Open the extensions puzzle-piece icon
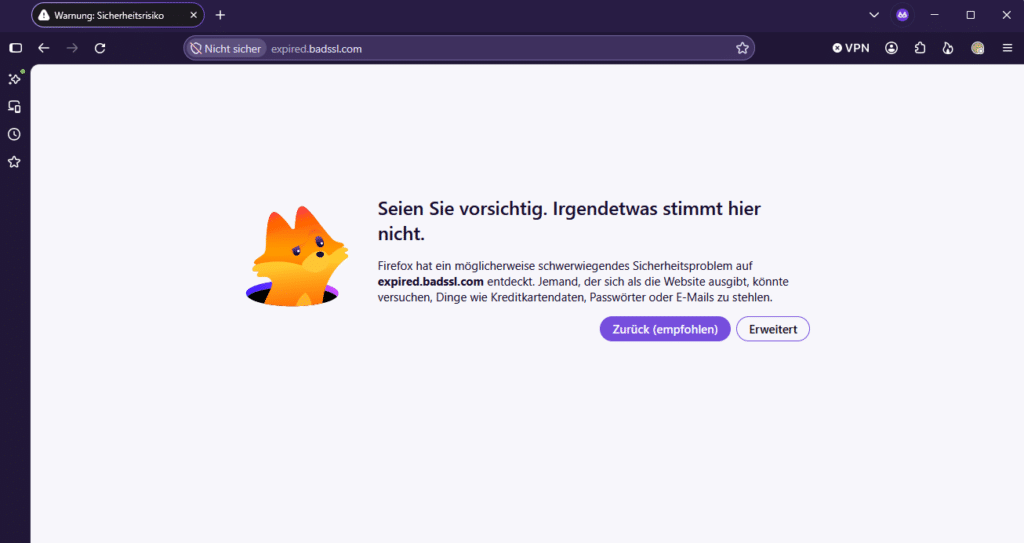Viewport: 1024px width, 543px height. (x=920, y=48)
